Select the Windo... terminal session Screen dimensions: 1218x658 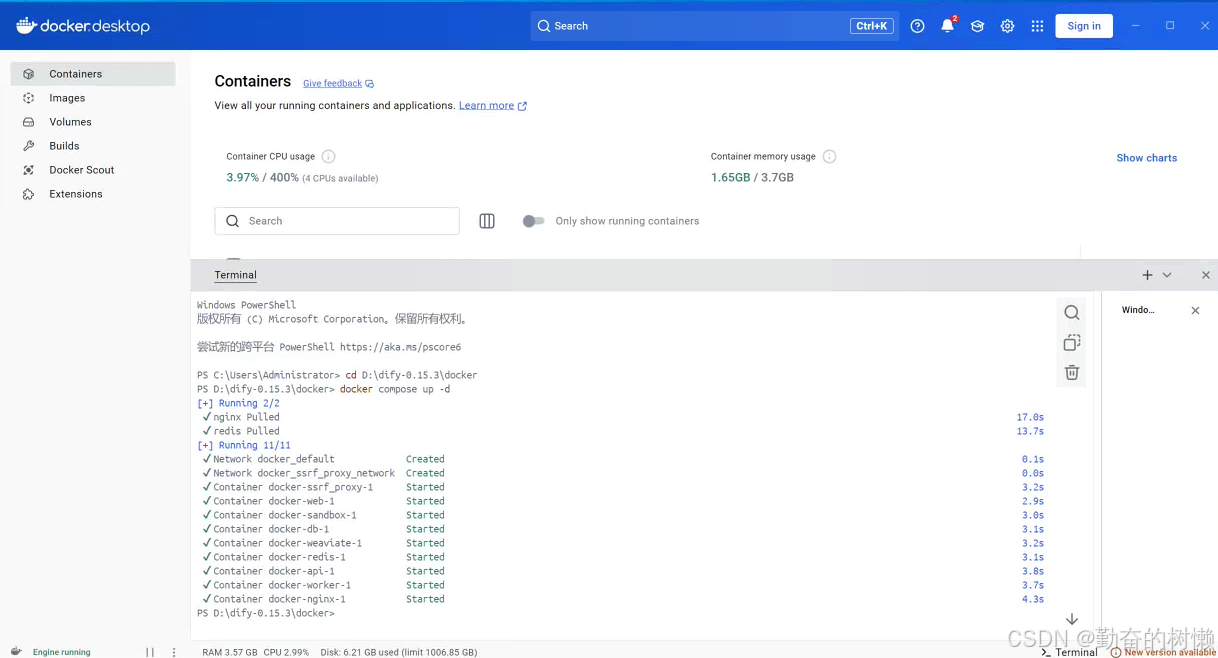click(1138, 311)
